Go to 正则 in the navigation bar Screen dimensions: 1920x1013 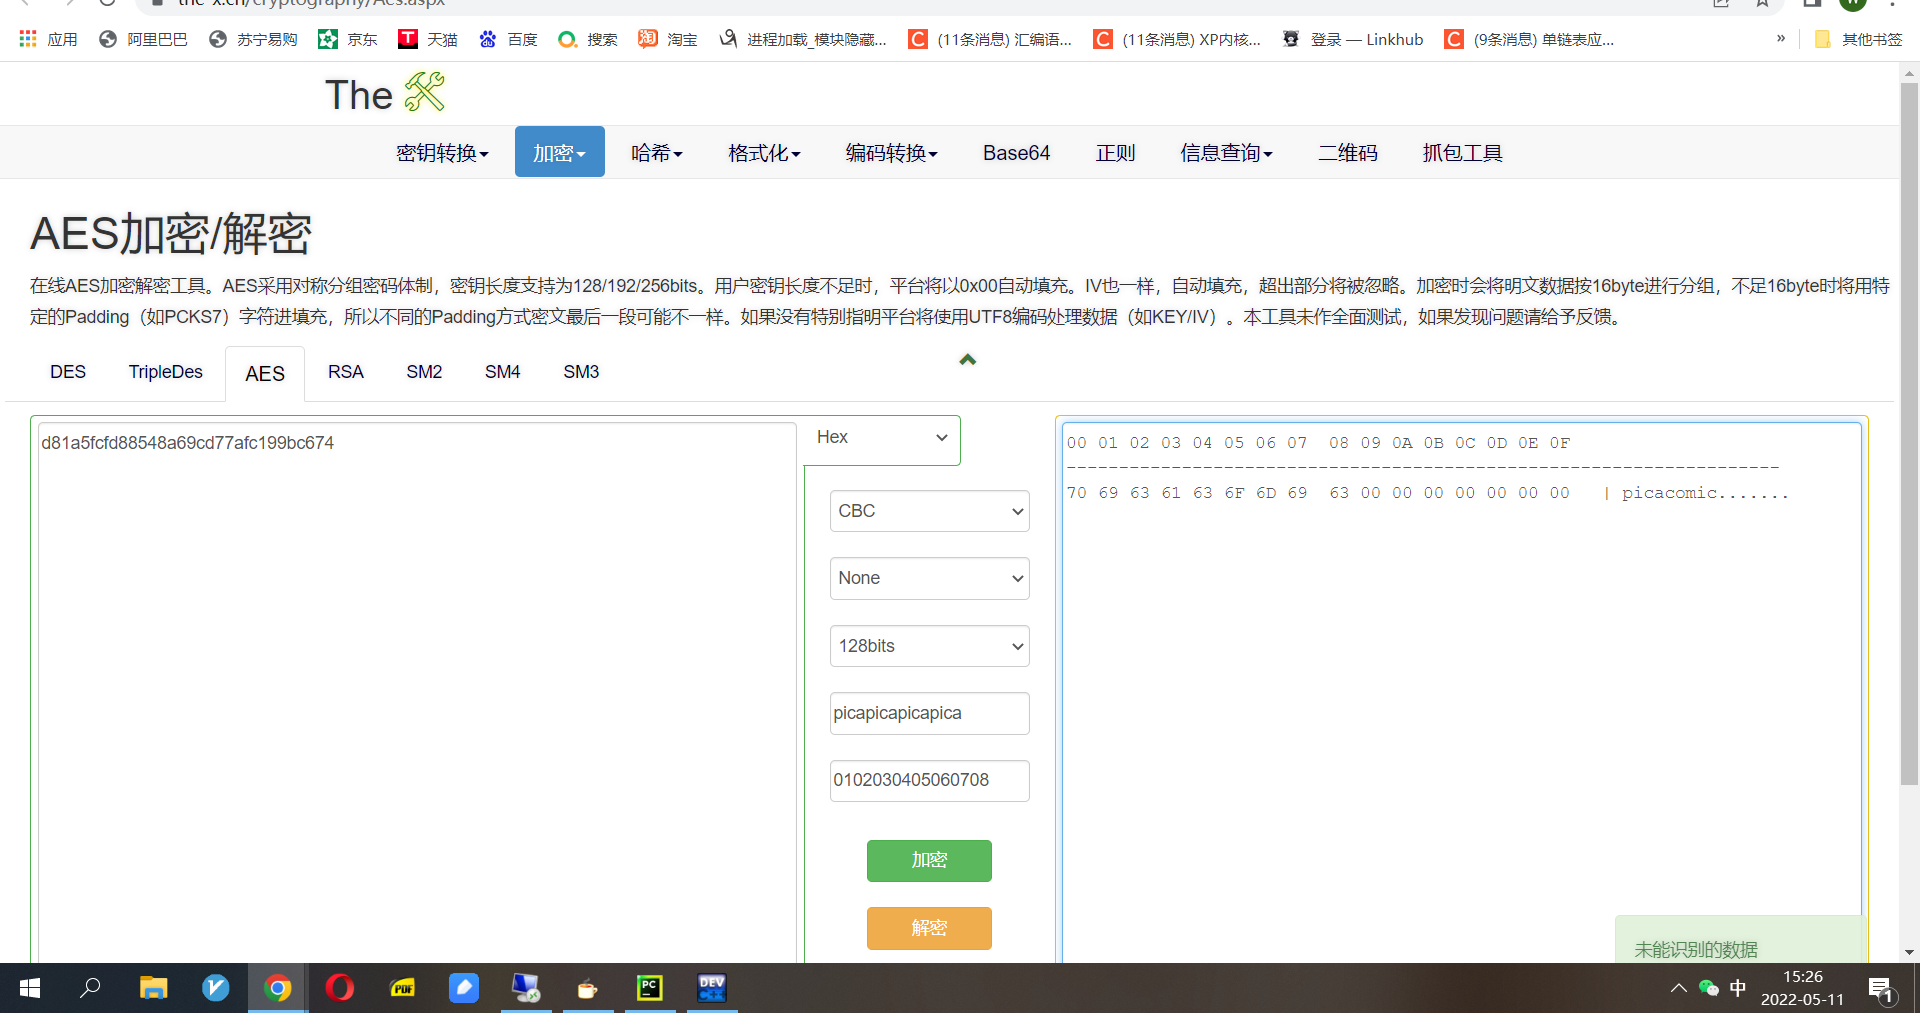coord(1116,152)
